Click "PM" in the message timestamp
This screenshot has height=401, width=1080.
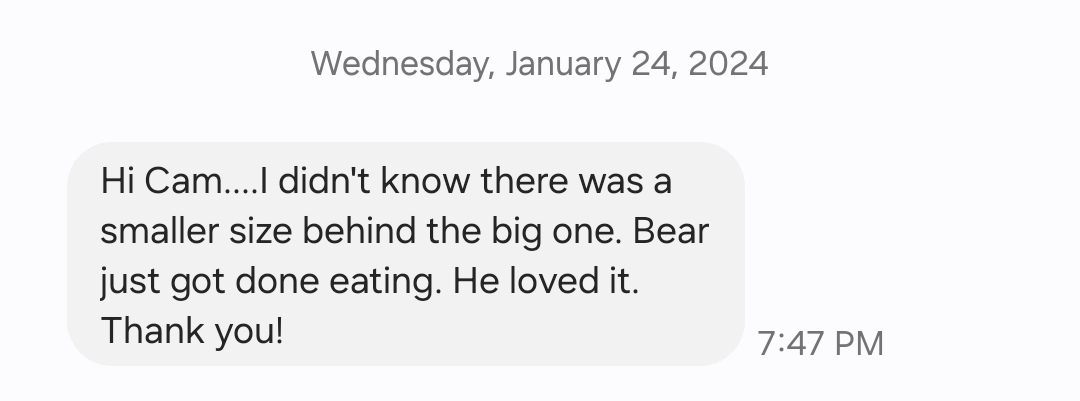pyautogui.click(x=858, y=343)
